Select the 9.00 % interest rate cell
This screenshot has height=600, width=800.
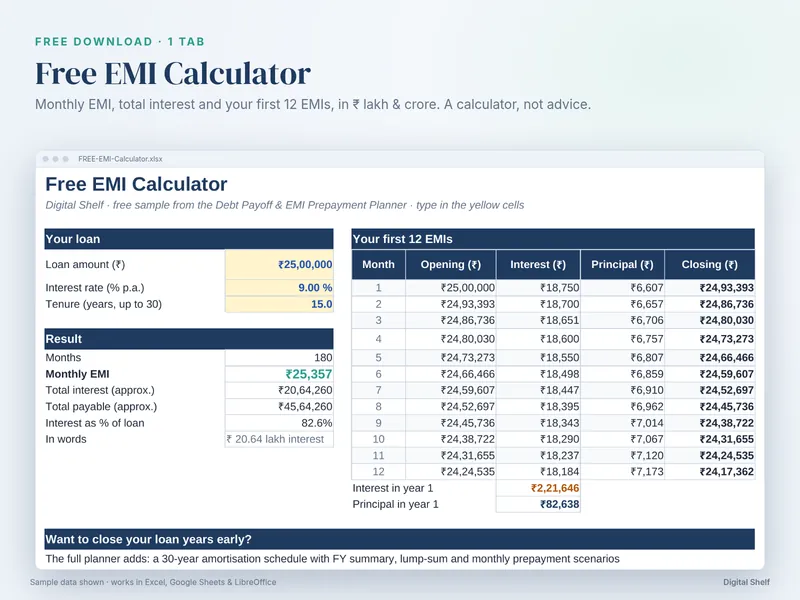279,288
